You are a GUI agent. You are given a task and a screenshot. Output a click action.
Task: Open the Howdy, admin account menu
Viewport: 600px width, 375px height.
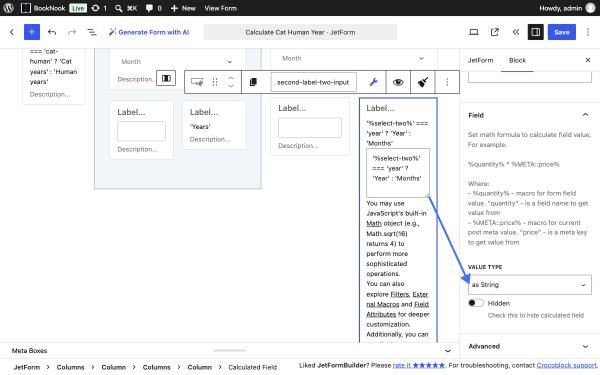[x=567, y=8]
